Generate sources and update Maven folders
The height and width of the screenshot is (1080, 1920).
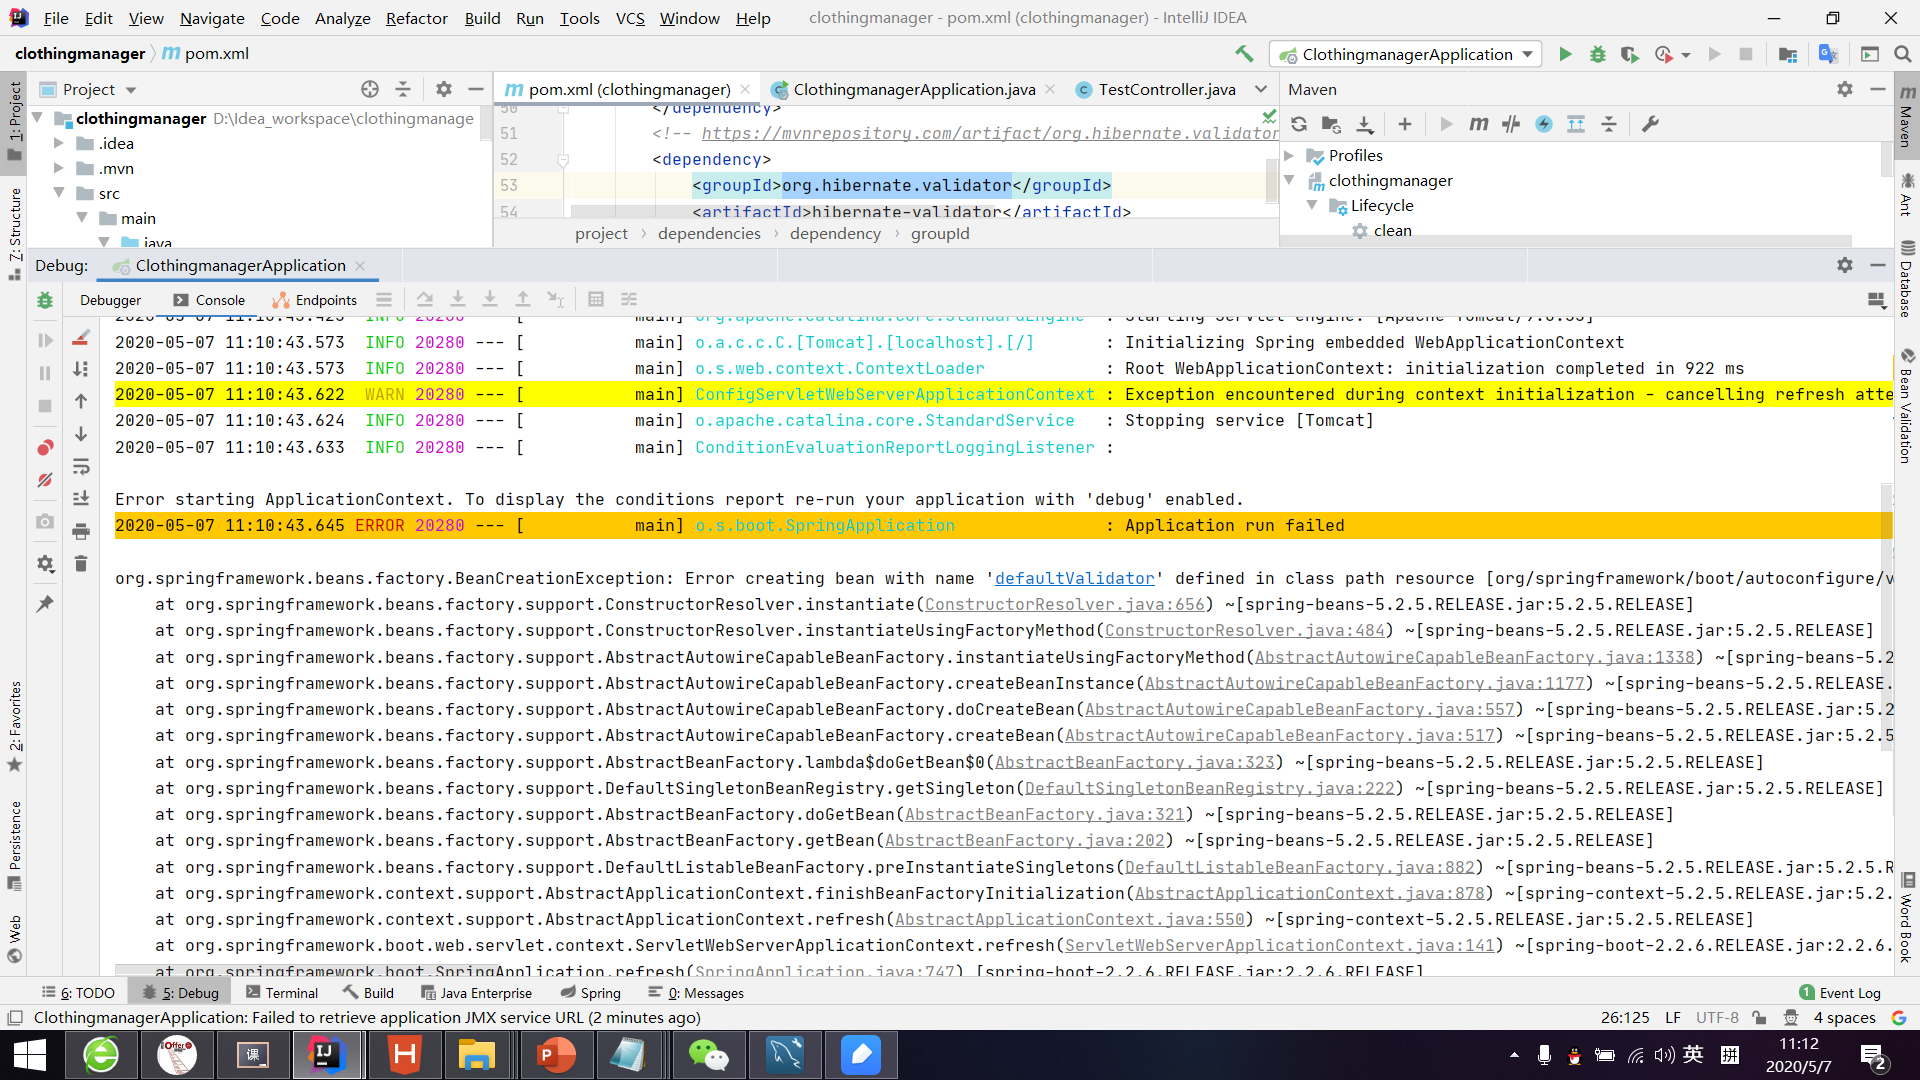point(1331,124)
